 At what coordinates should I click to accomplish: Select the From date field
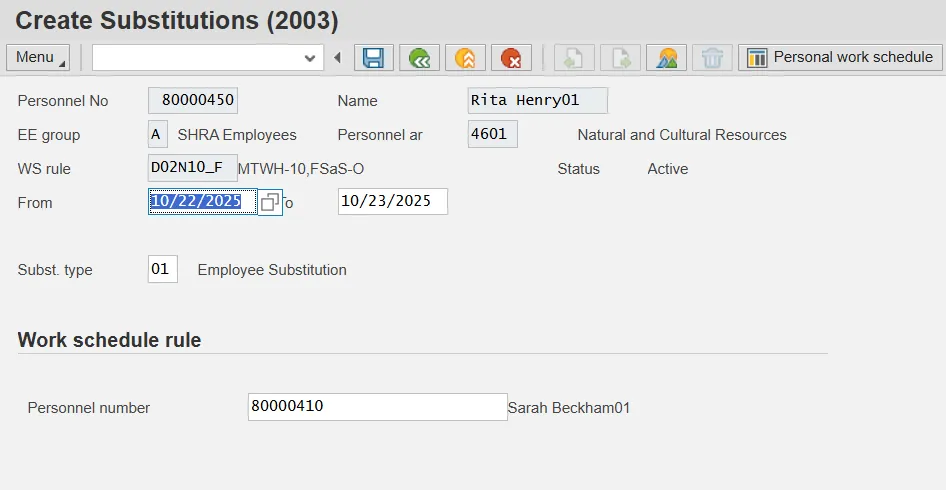pyautogui.click(x=196, y=202)
